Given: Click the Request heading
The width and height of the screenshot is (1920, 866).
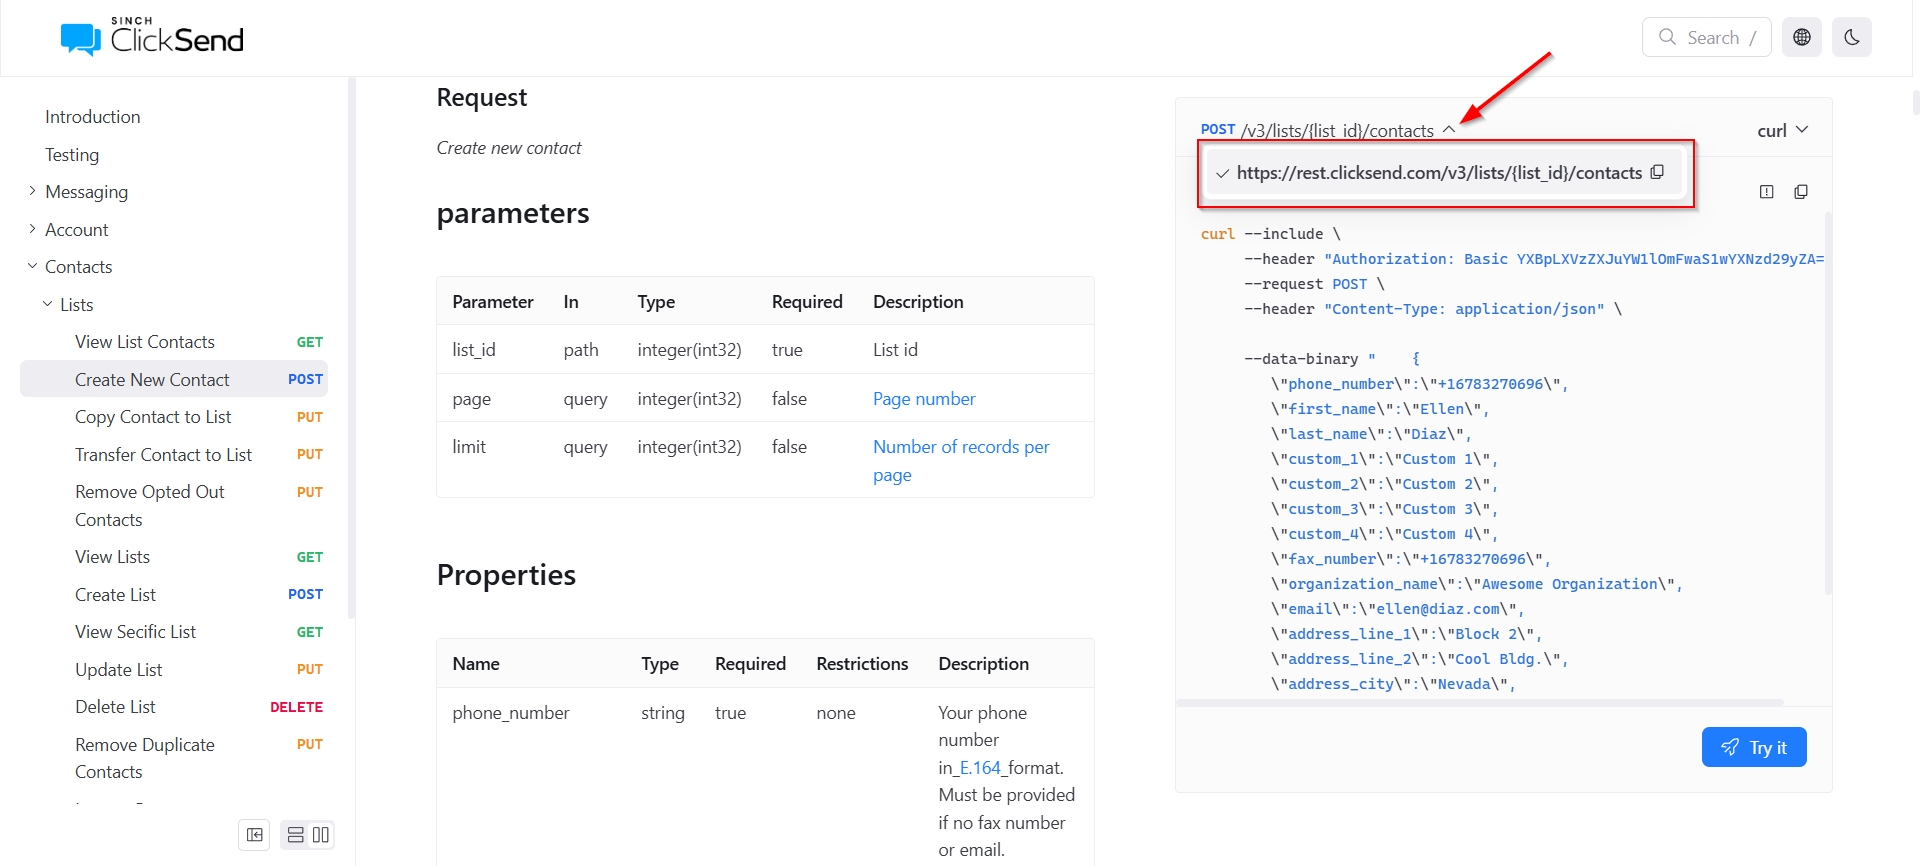Looking at the screenshot, I should point(482,97).
